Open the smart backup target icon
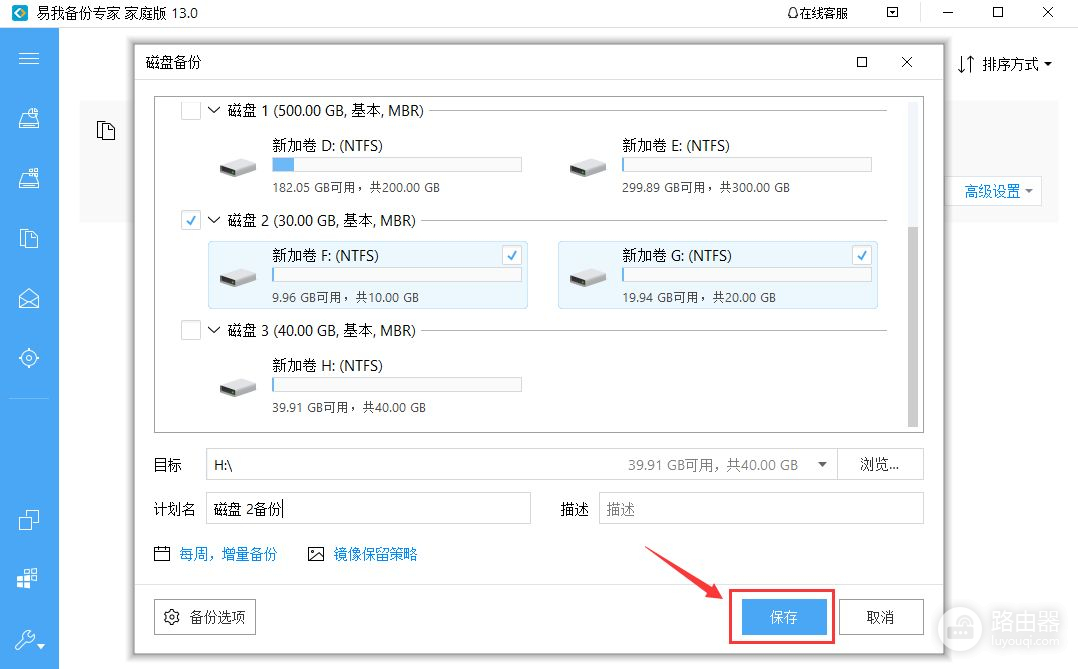This screenshot has height=669, width=1078. (x=29, y=358)
